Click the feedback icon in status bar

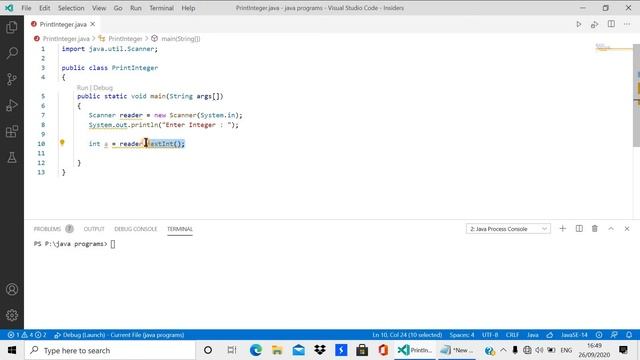614,335
